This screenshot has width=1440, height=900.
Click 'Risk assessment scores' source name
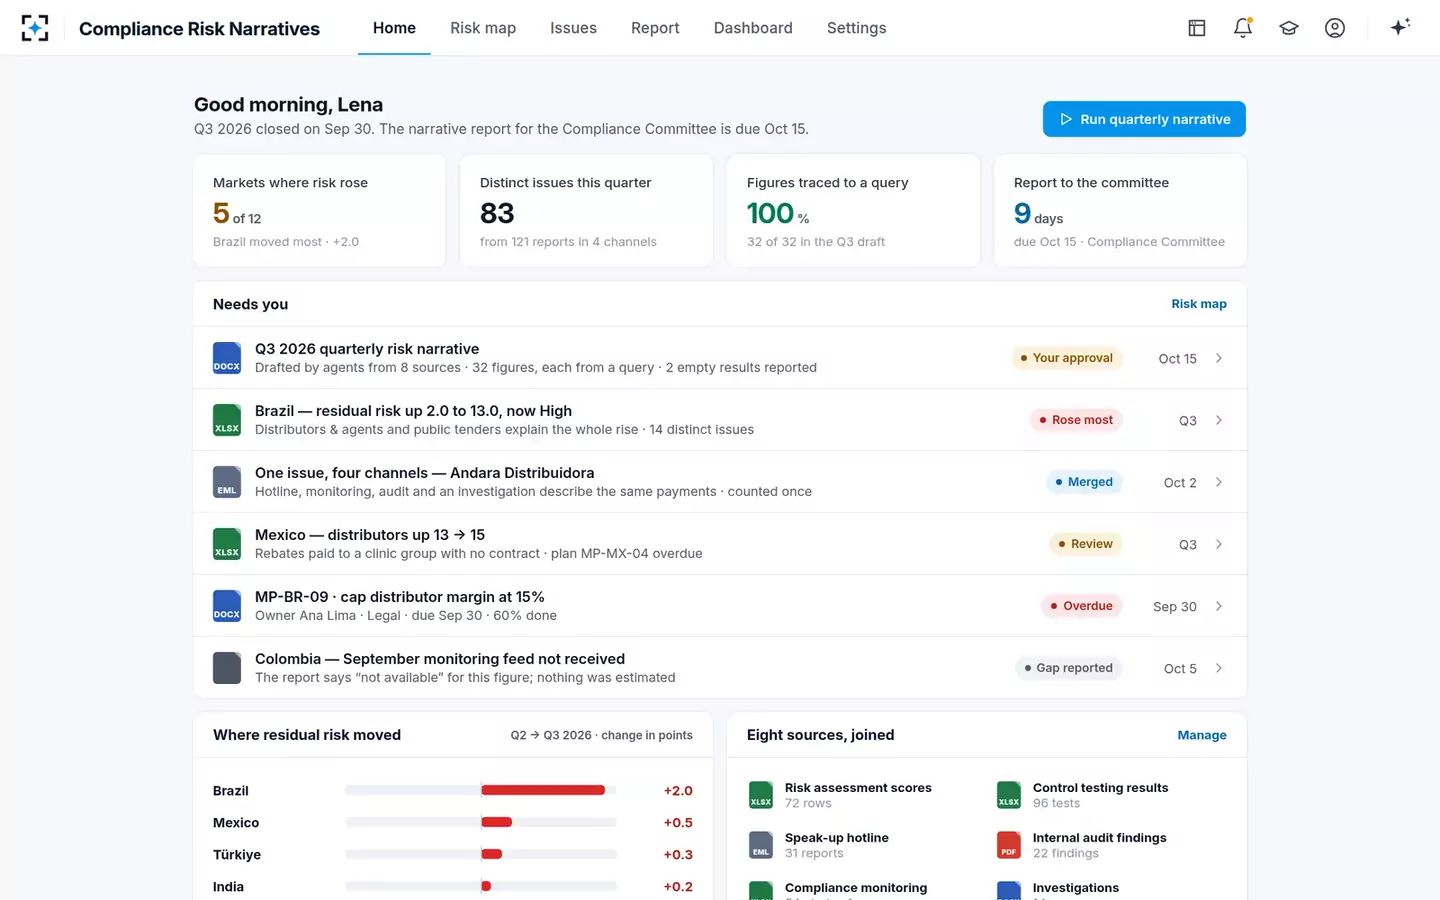(858, 788)
